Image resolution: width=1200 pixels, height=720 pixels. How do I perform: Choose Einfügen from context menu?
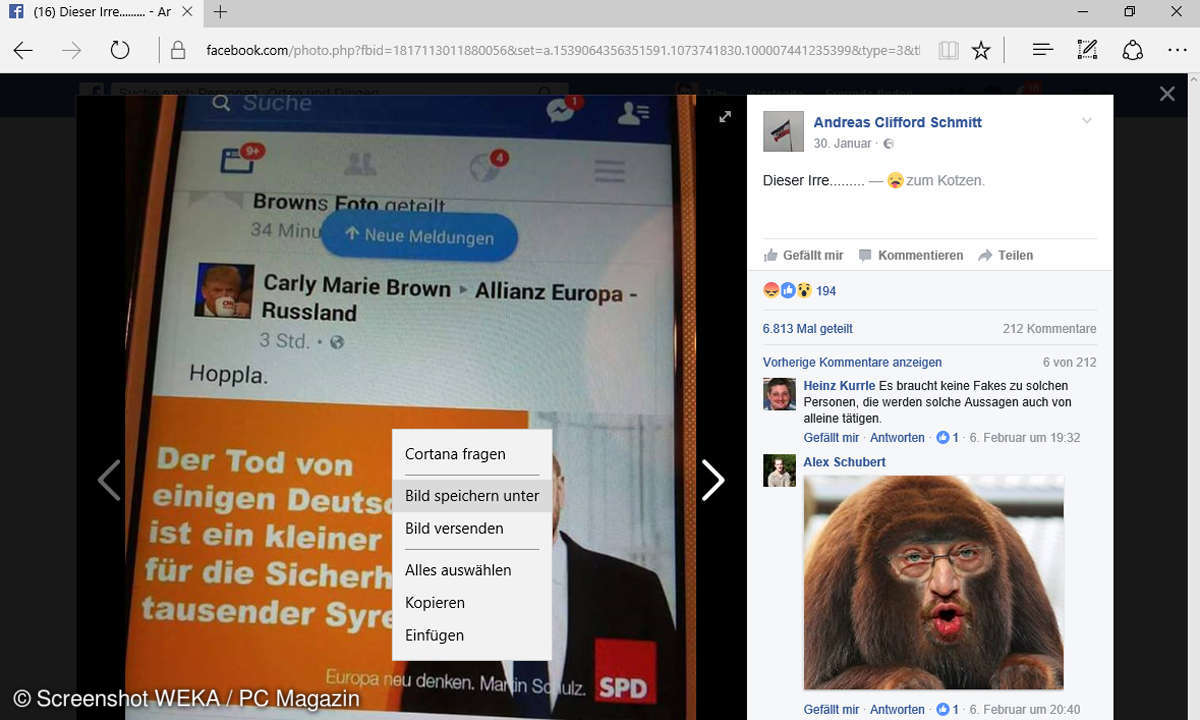pyautogui.click(x=471, y=635)
